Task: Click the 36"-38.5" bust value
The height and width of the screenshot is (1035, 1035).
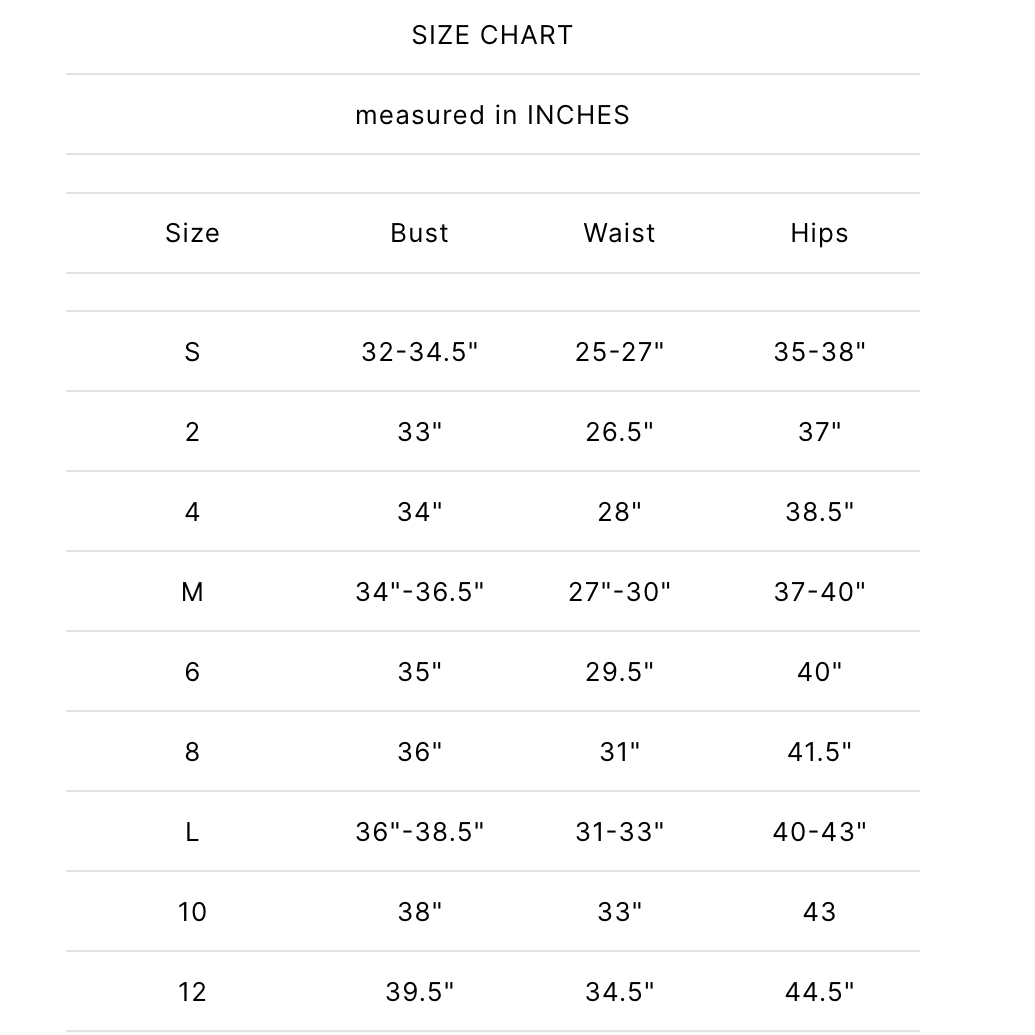Action: pos(419,832)
